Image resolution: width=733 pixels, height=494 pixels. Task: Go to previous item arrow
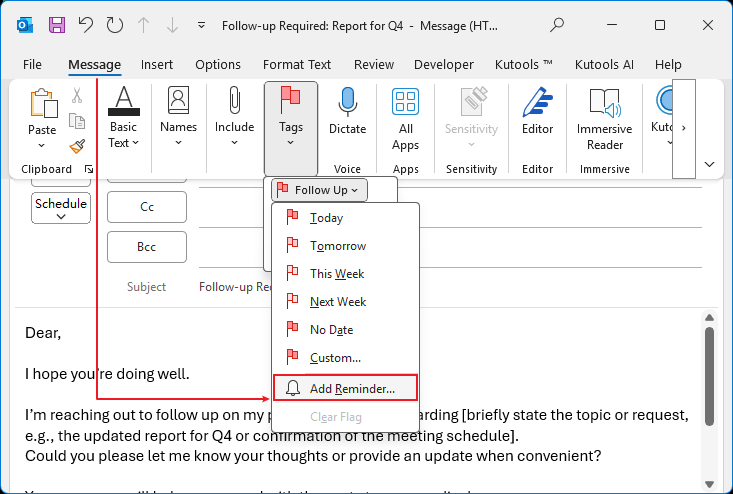pos(144,25)
